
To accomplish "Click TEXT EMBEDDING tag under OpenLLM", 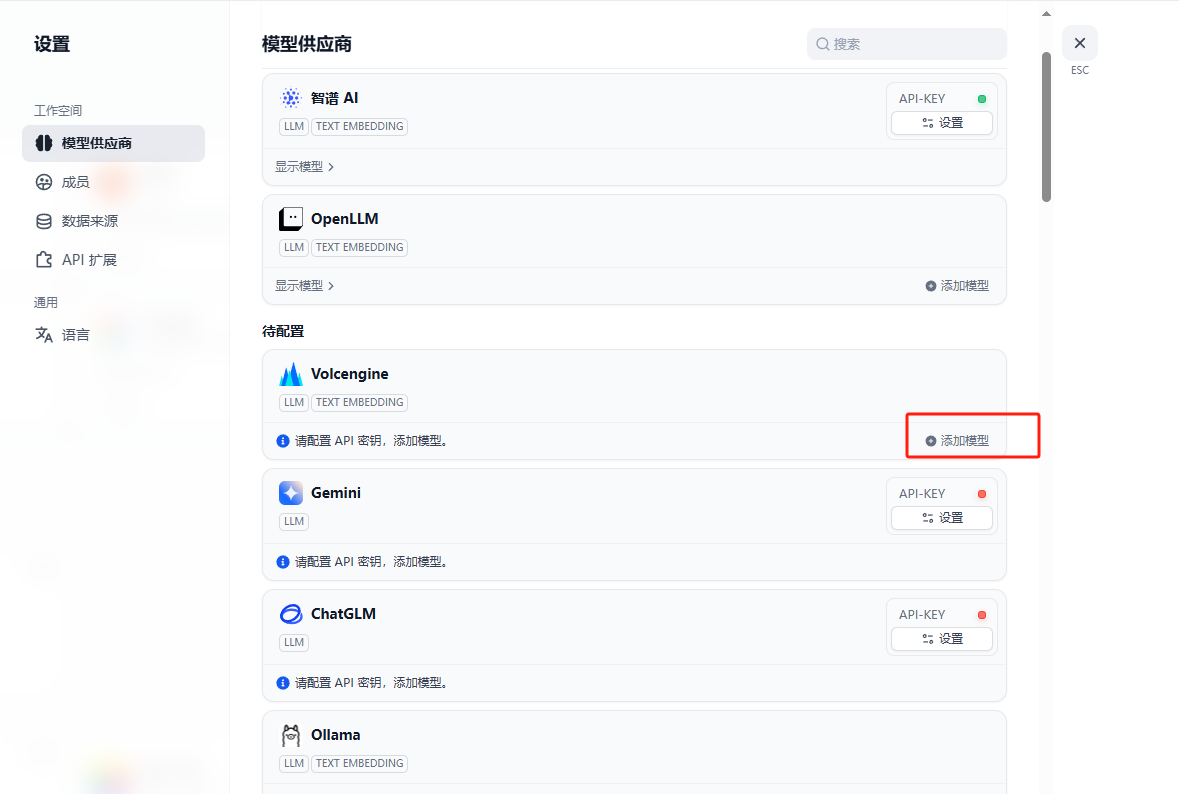I will [x=359, y=247].
